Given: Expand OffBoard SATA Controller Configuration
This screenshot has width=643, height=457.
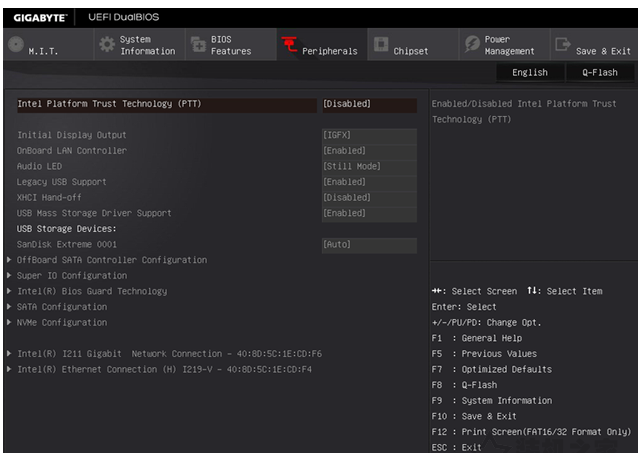Looking at the screenshot, I should (x=111, y=260).
